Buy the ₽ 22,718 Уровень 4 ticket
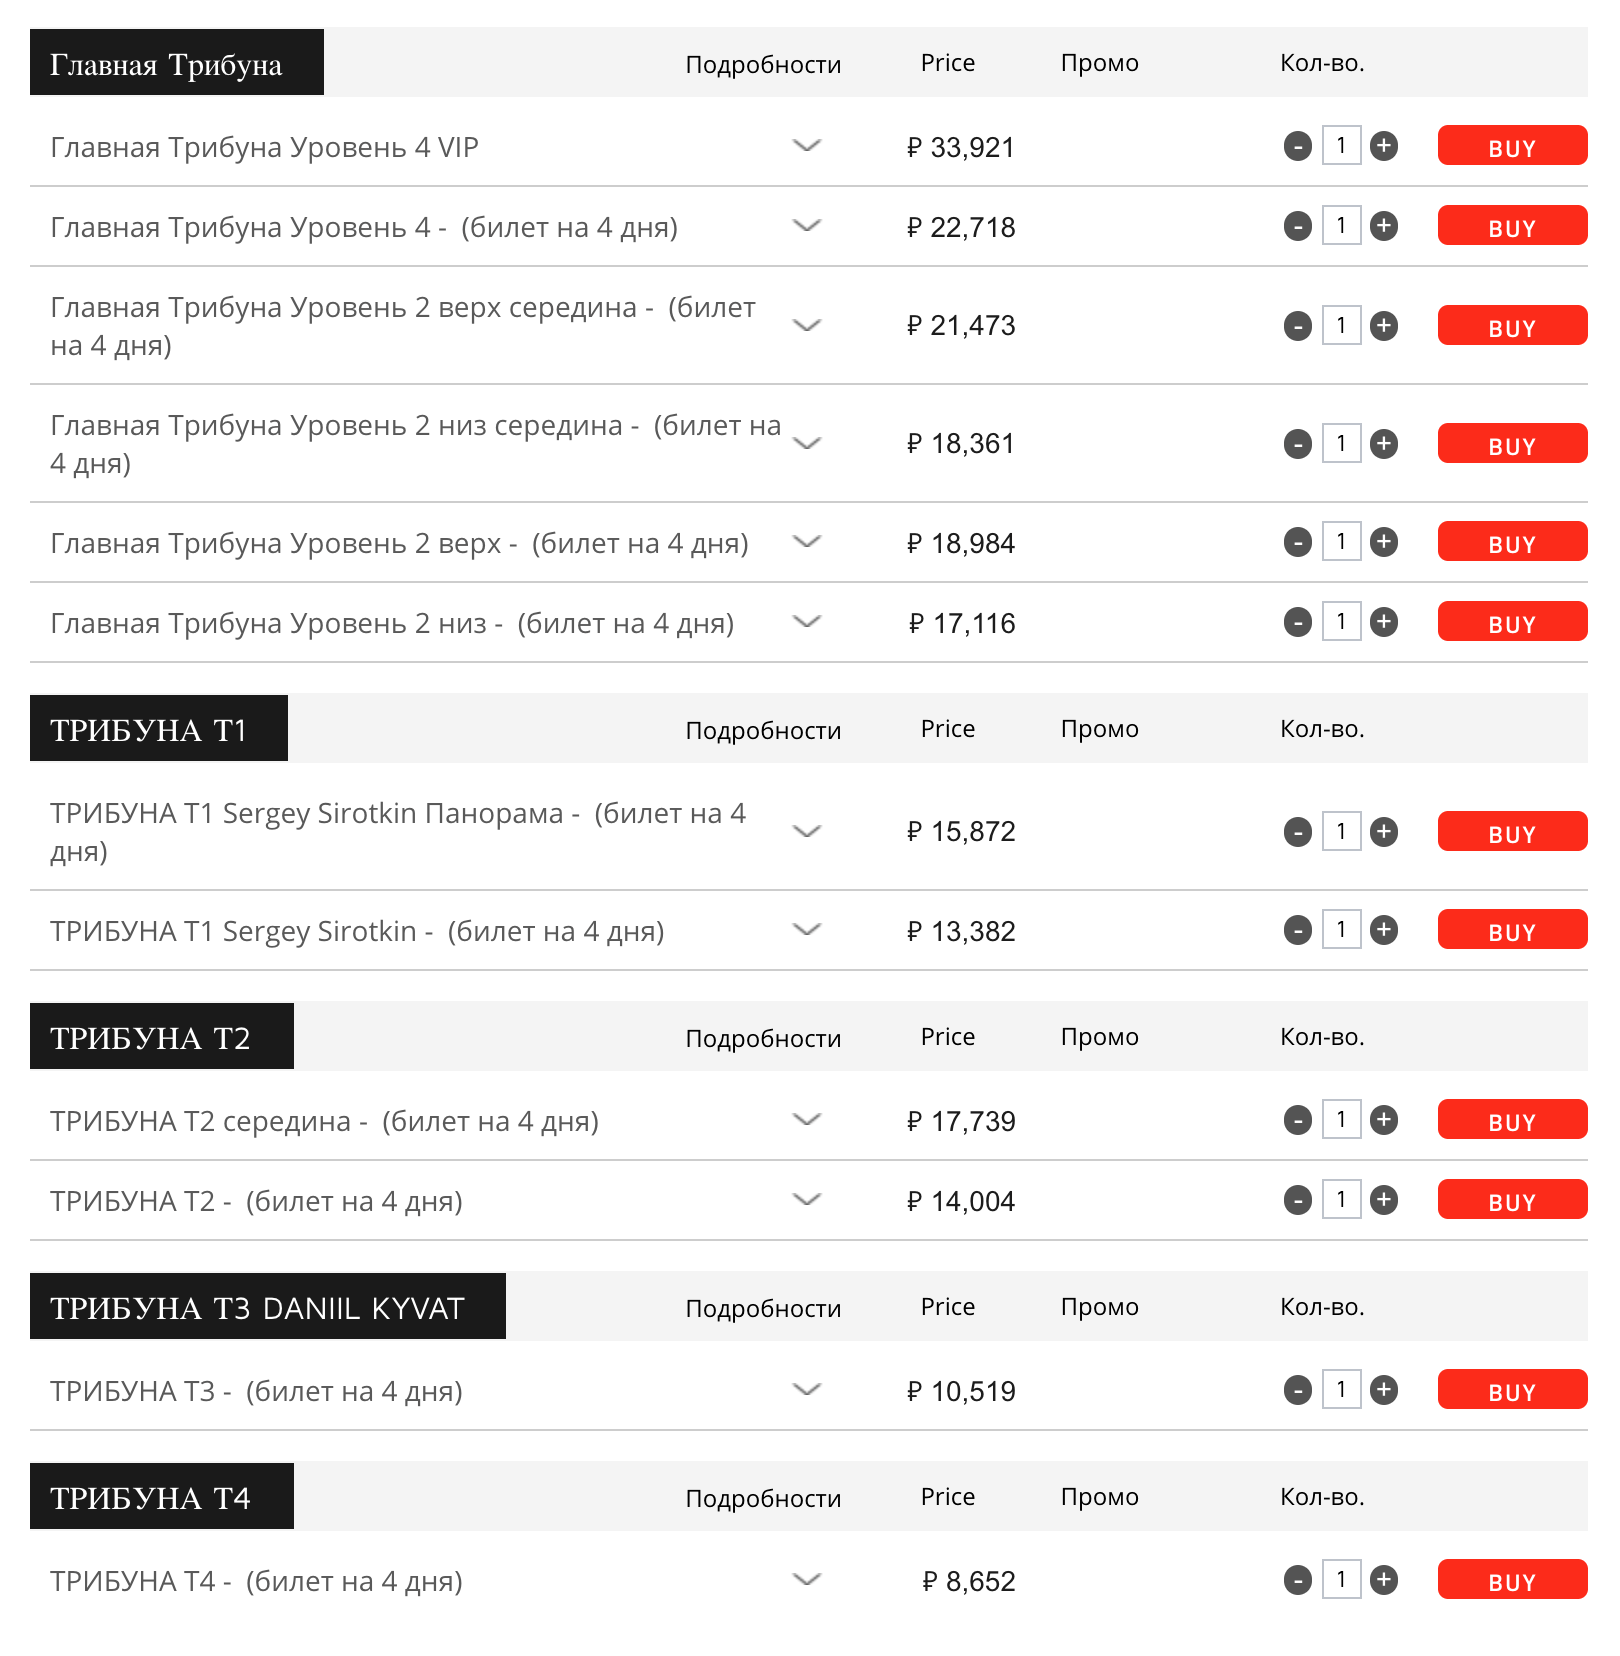This screenshot has width=1620, height=1656. [x=1512, y=226]
